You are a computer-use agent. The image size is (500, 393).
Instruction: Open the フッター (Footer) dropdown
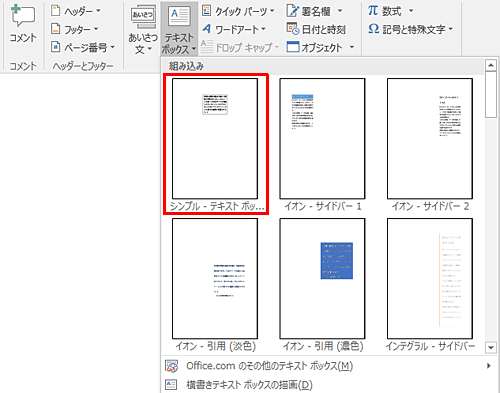click(x=75, y=29)
